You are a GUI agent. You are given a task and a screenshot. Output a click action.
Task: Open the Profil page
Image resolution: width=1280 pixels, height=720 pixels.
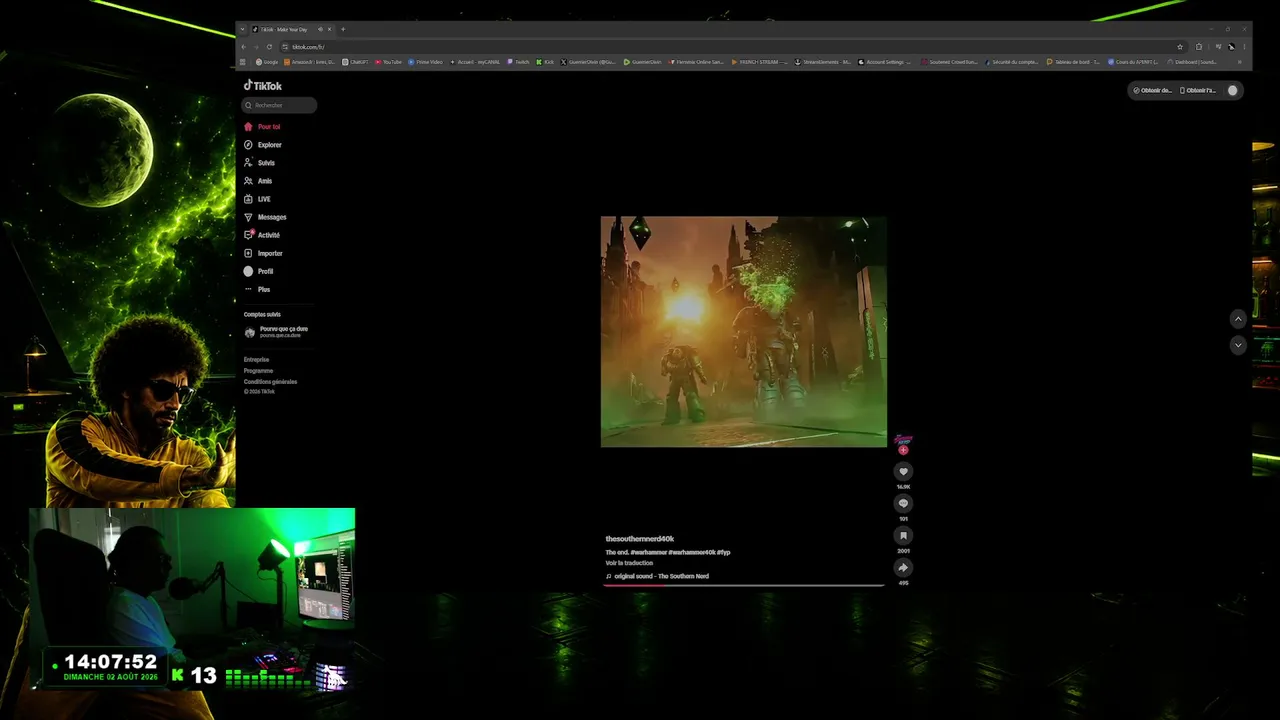[258, 271]
